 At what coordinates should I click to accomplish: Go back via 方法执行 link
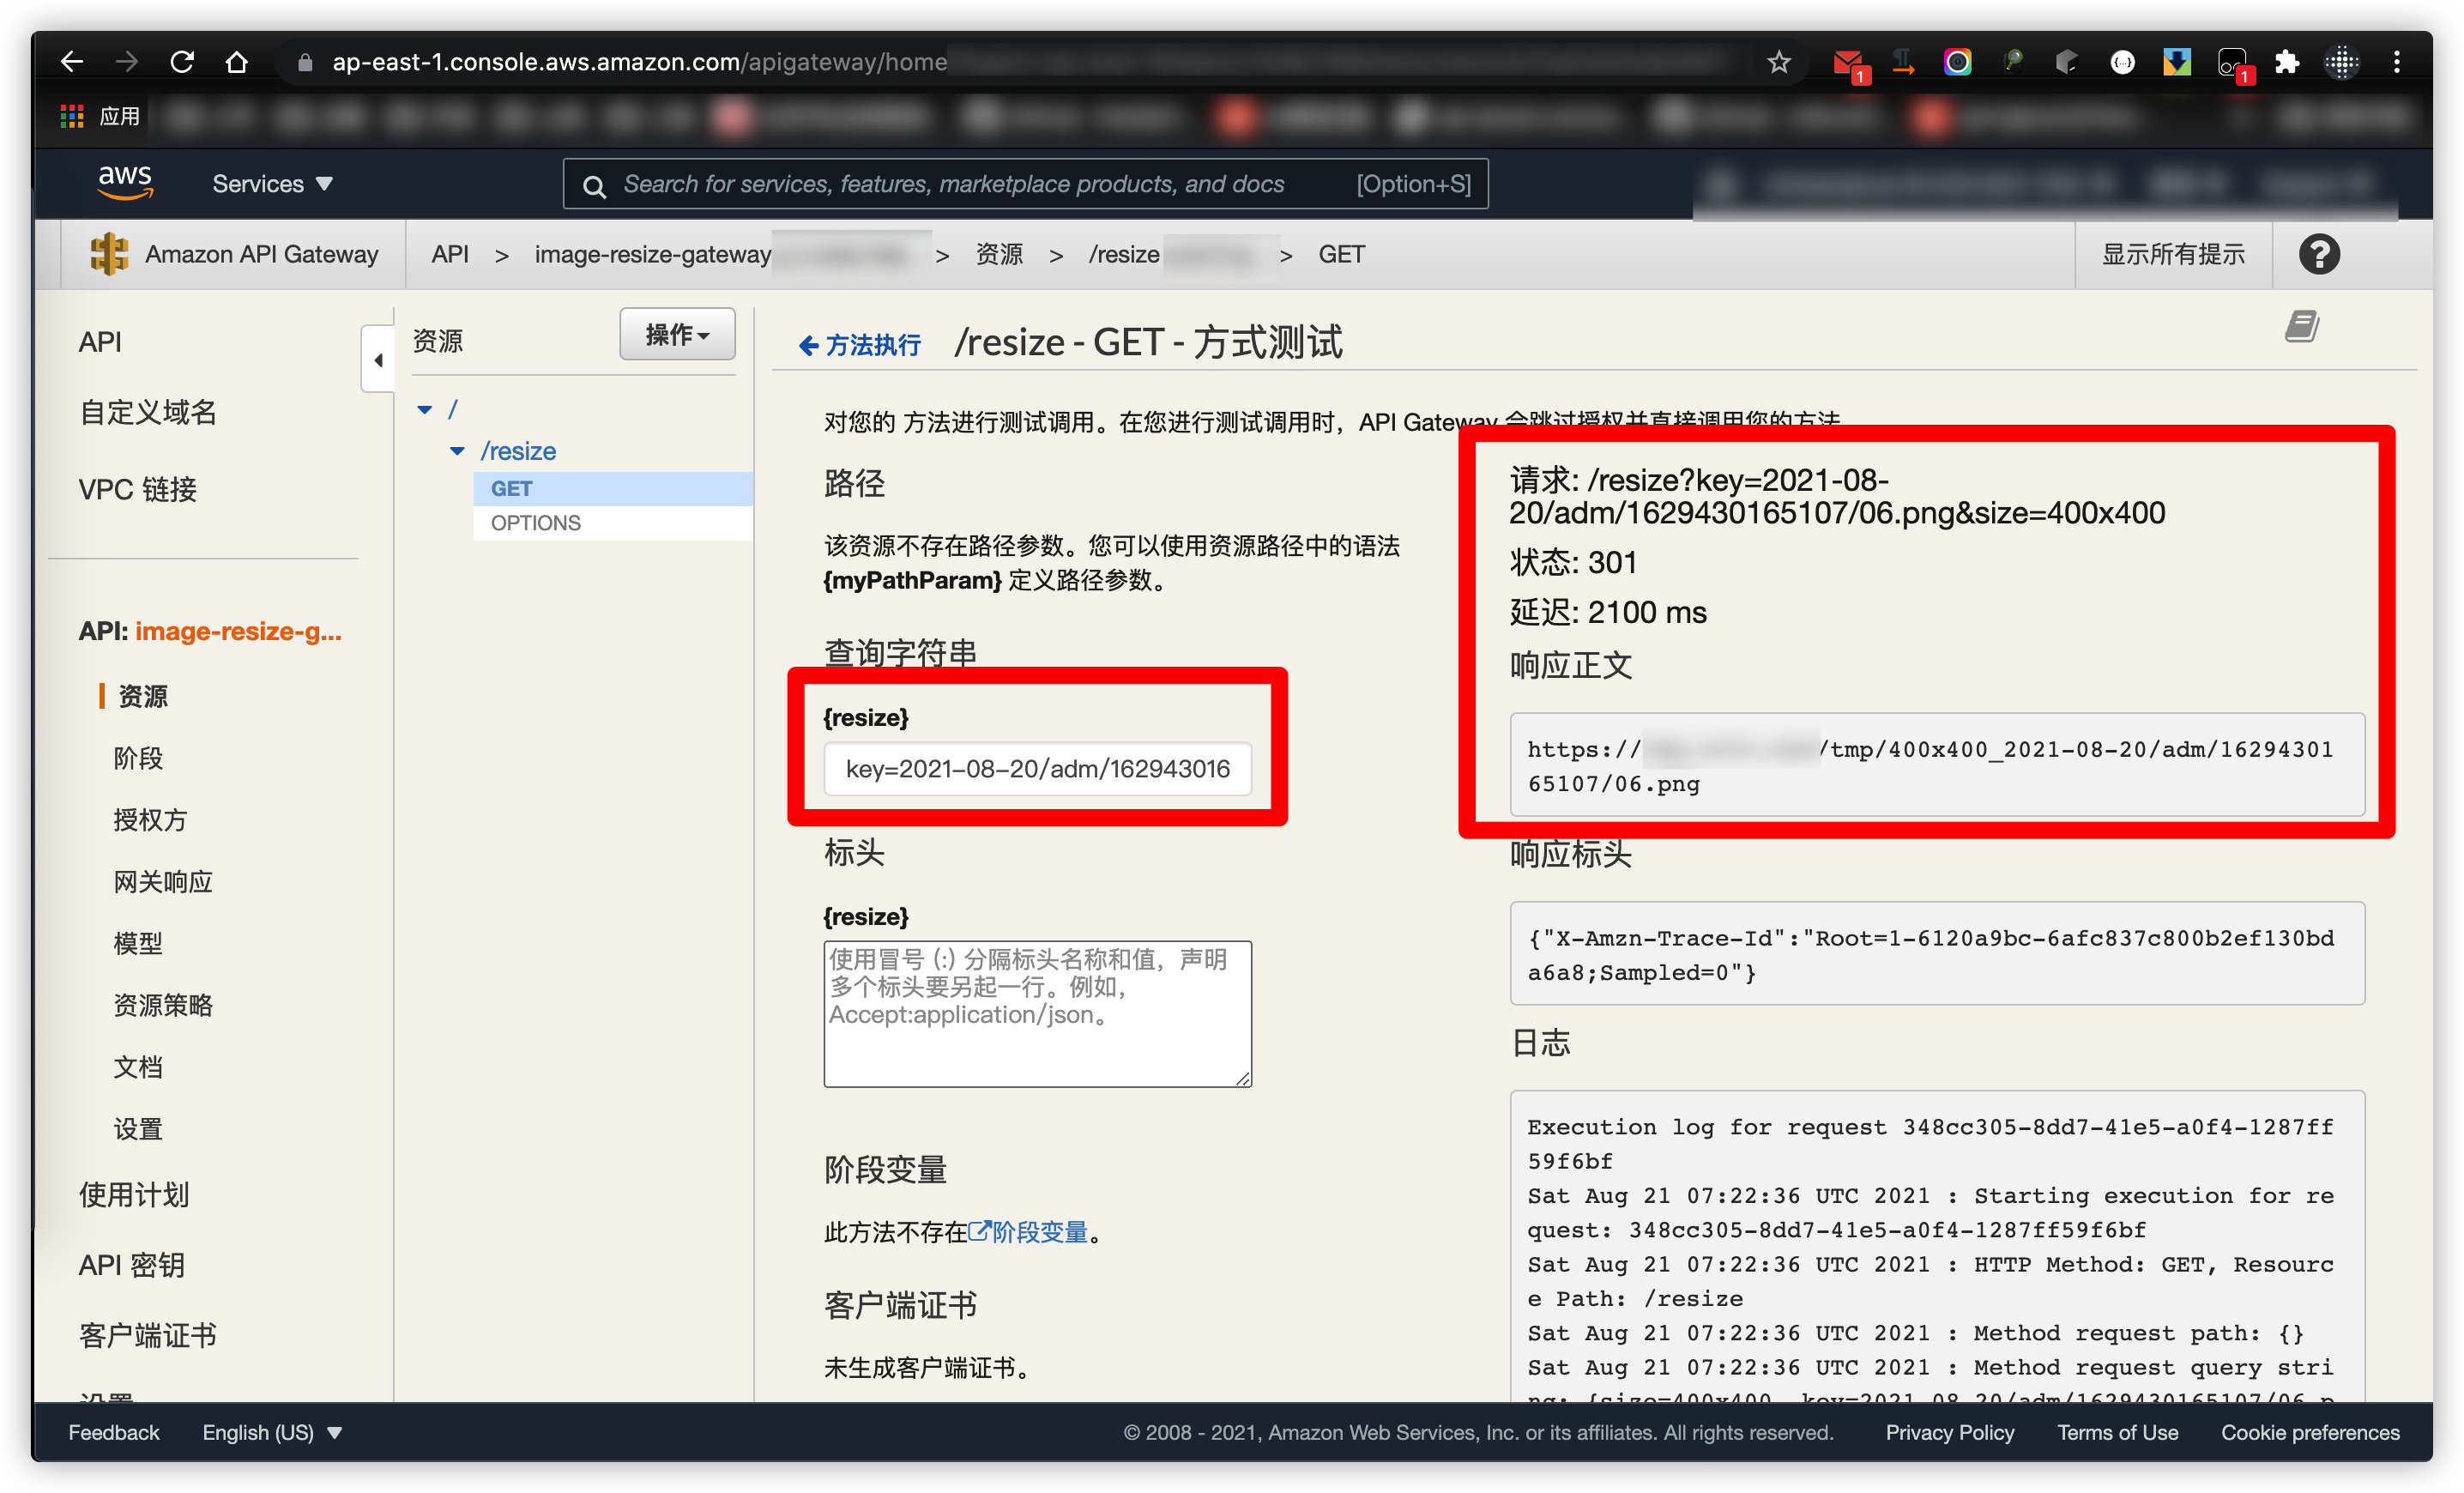pos(860,345)
